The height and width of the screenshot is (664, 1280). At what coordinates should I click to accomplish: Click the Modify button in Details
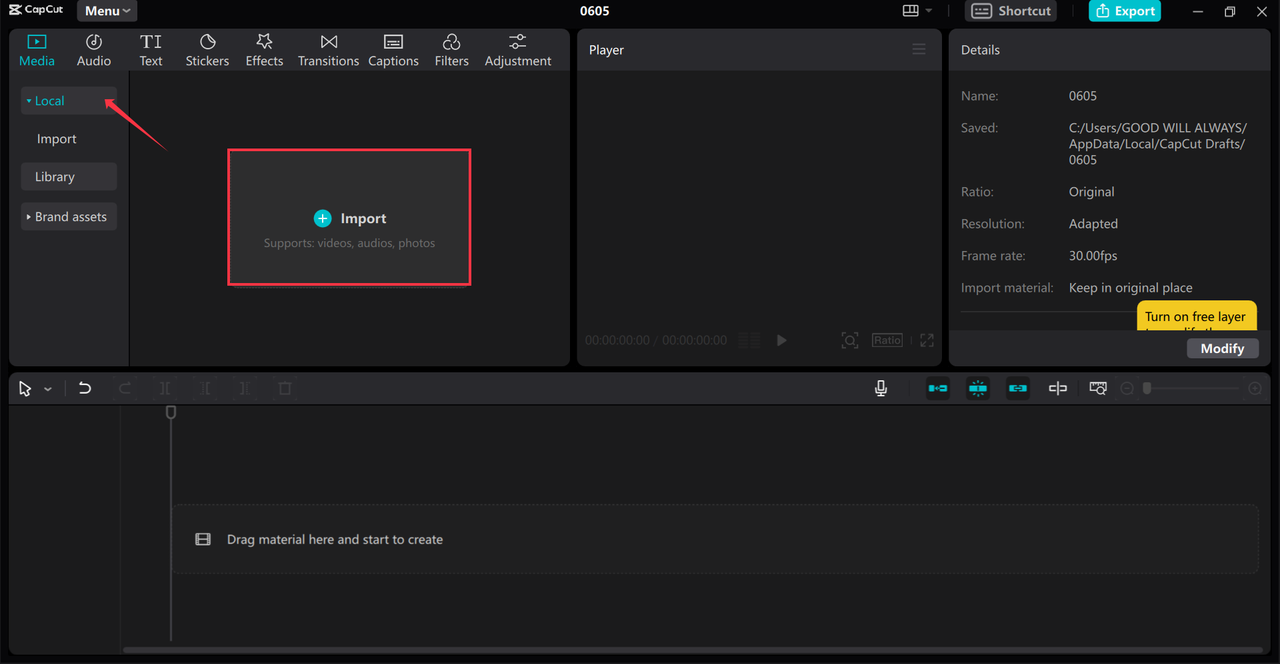tap(1222, 348)
